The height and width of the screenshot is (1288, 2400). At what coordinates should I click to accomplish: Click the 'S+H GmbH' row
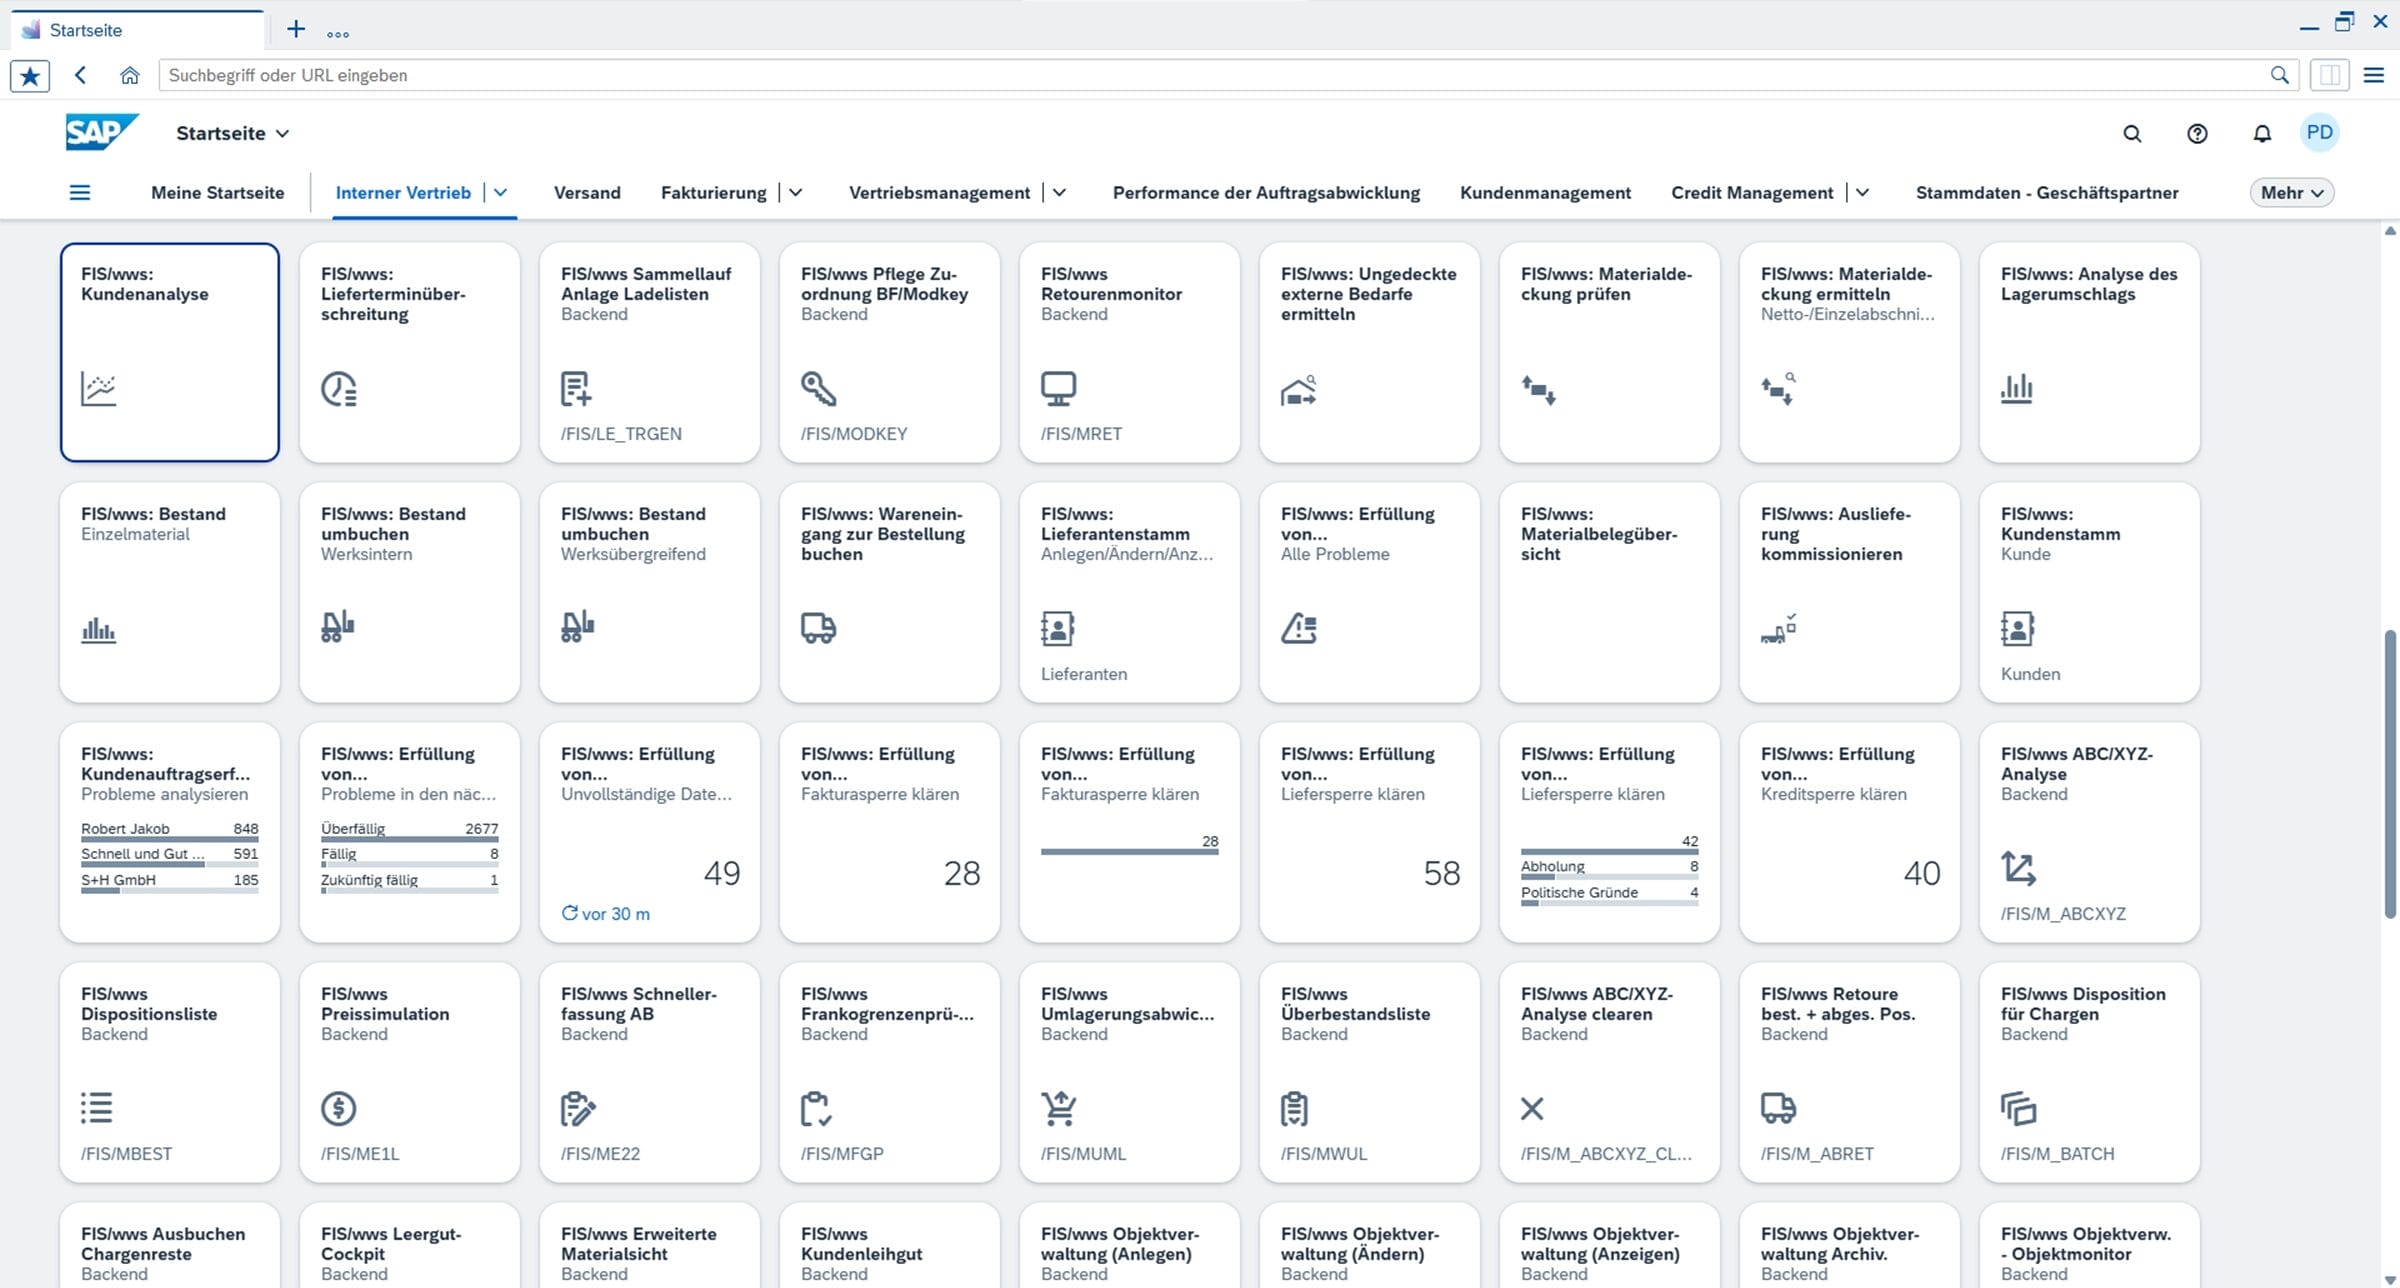click(x=169, y=882)
